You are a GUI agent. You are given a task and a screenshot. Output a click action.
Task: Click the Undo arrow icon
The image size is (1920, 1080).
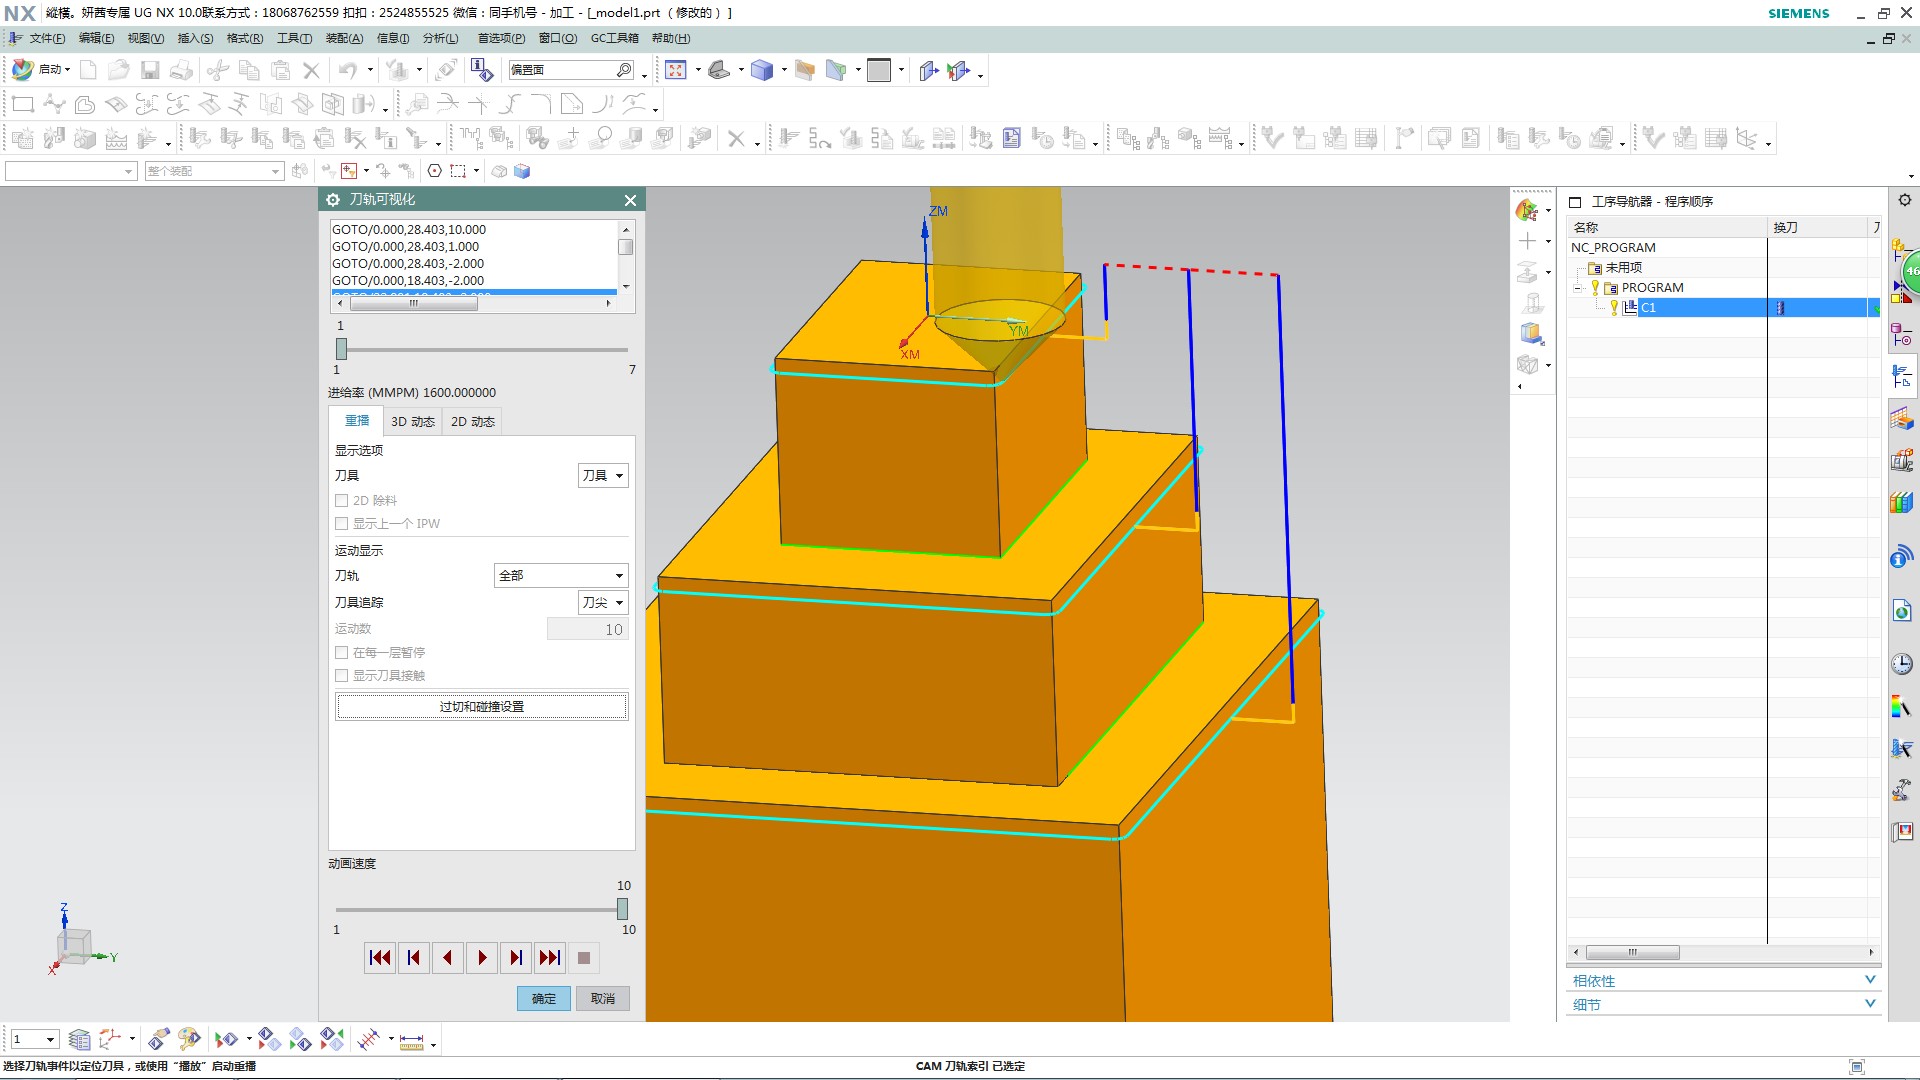tap(347, 70)
